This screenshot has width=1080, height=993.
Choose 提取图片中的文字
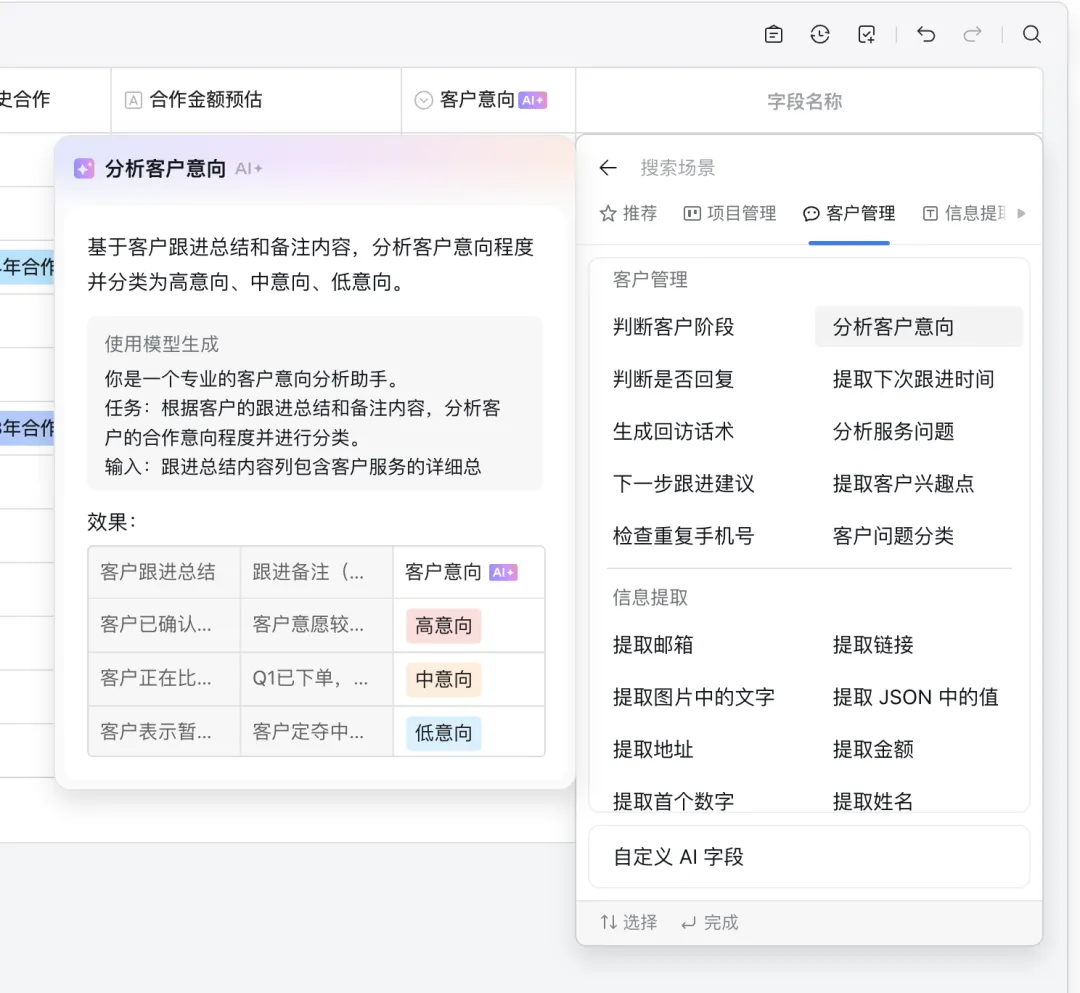(694, 698)
